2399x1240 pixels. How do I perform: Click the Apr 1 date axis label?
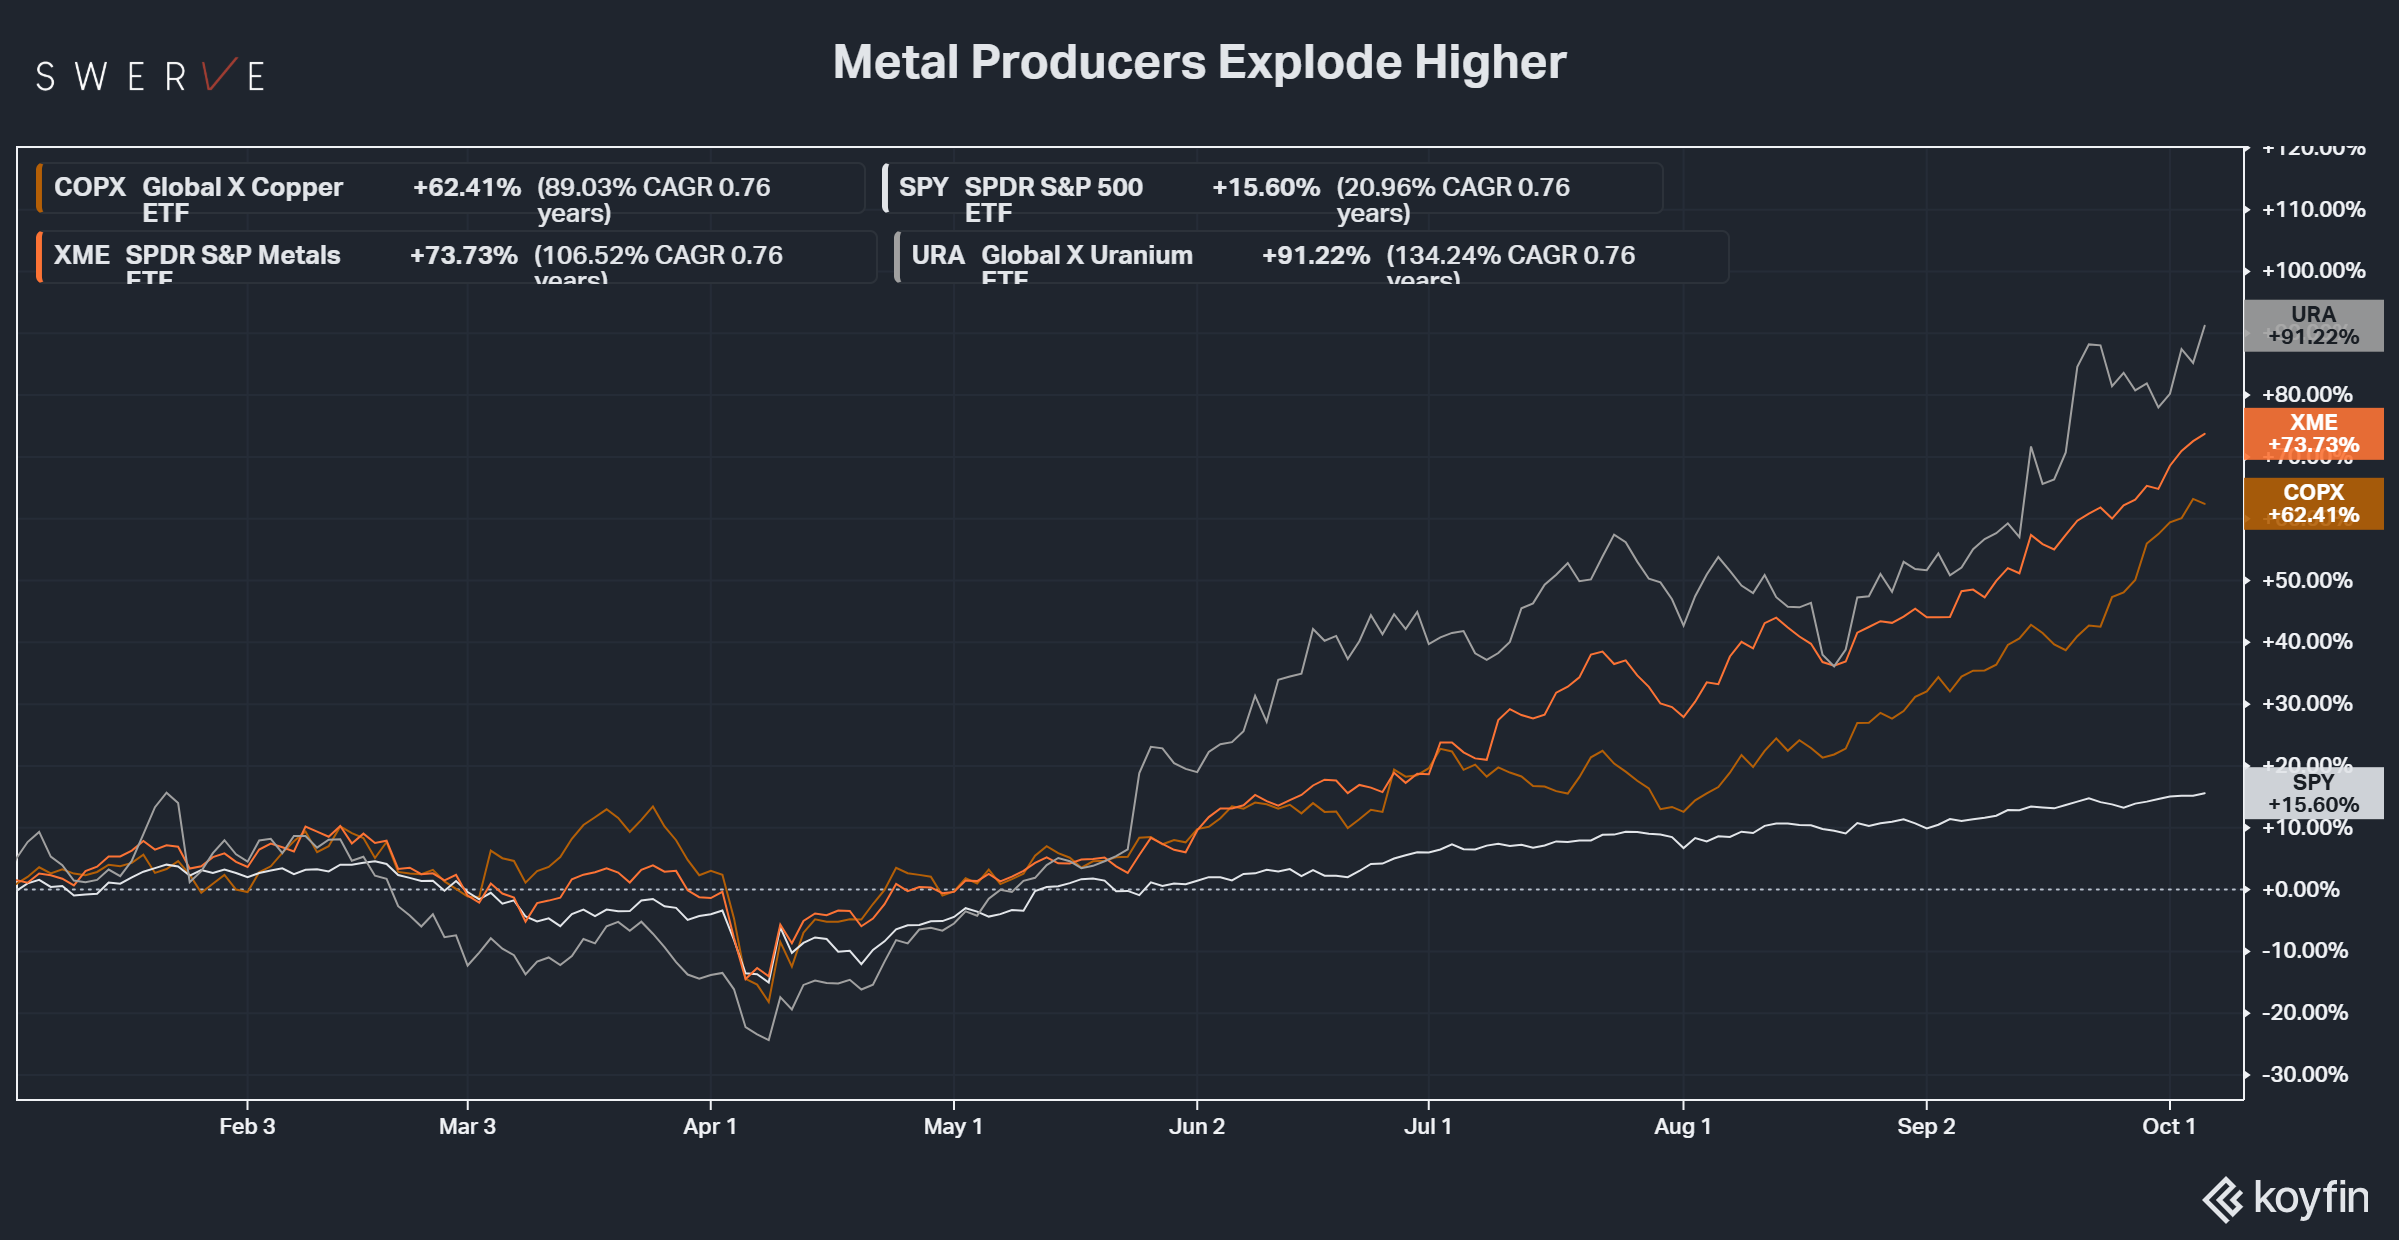(x=710, y=1126)
